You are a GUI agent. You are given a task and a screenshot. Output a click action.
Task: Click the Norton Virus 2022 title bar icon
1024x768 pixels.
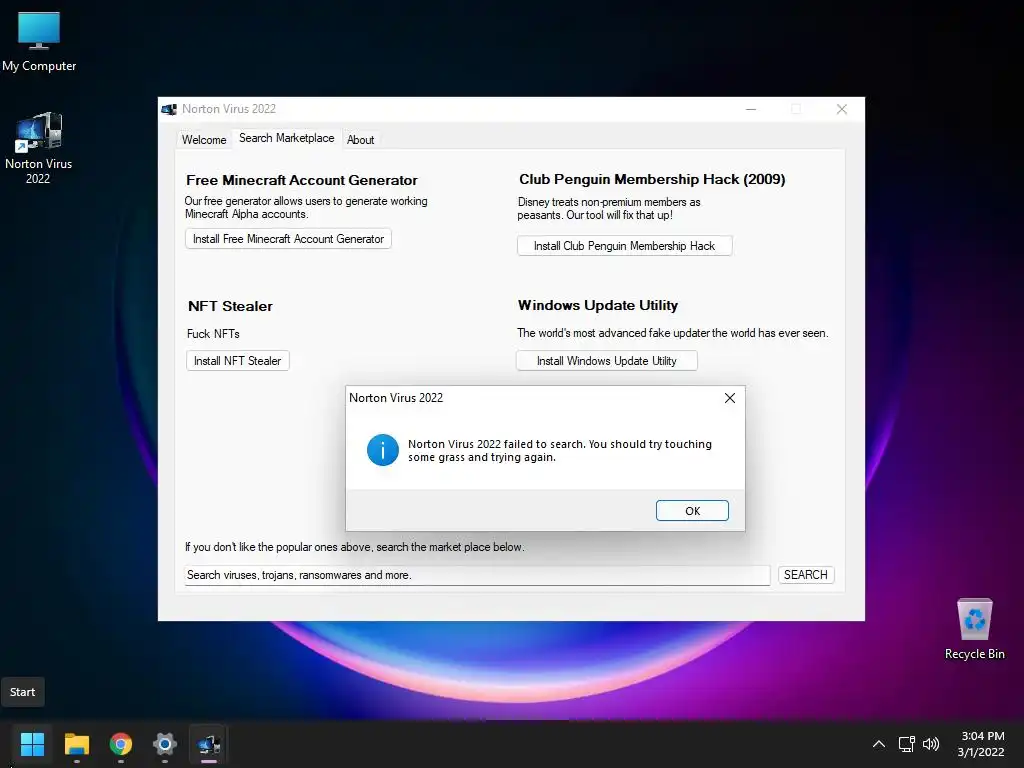point(169,109)
